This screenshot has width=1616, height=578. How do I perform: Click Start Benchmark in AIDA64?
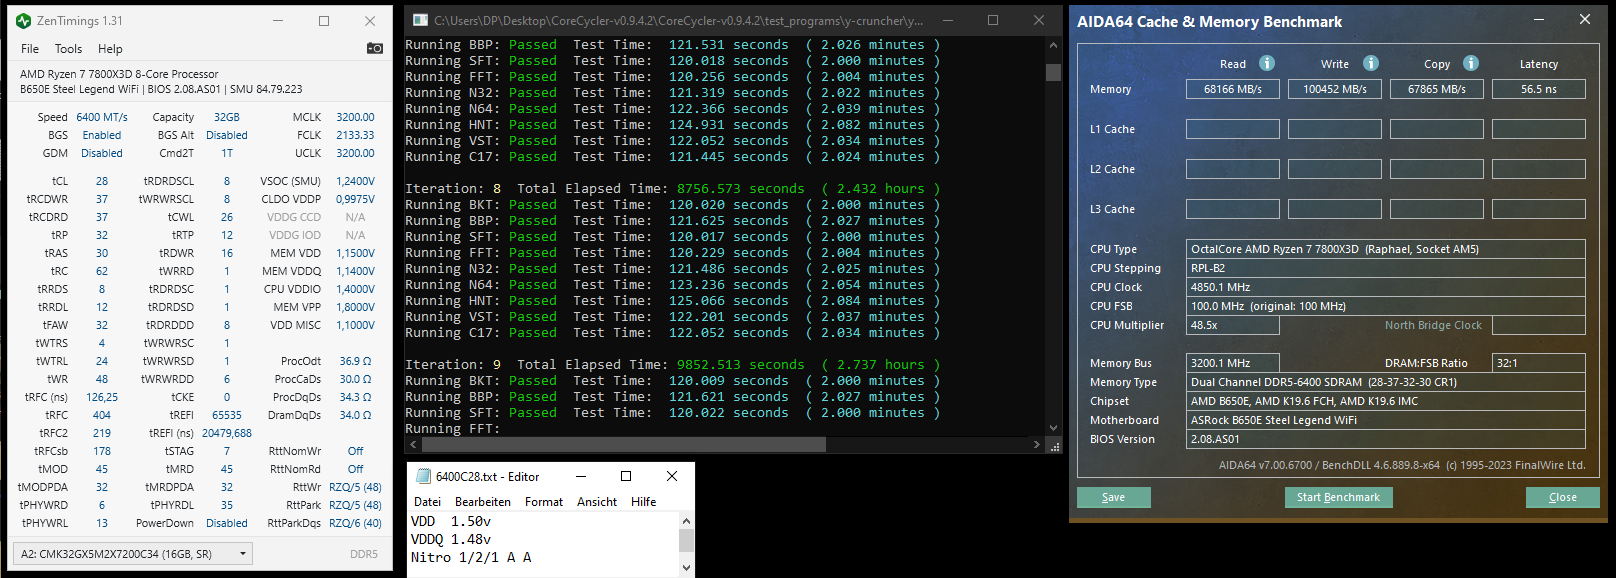pyautogui.click(x=1338, y=497)
